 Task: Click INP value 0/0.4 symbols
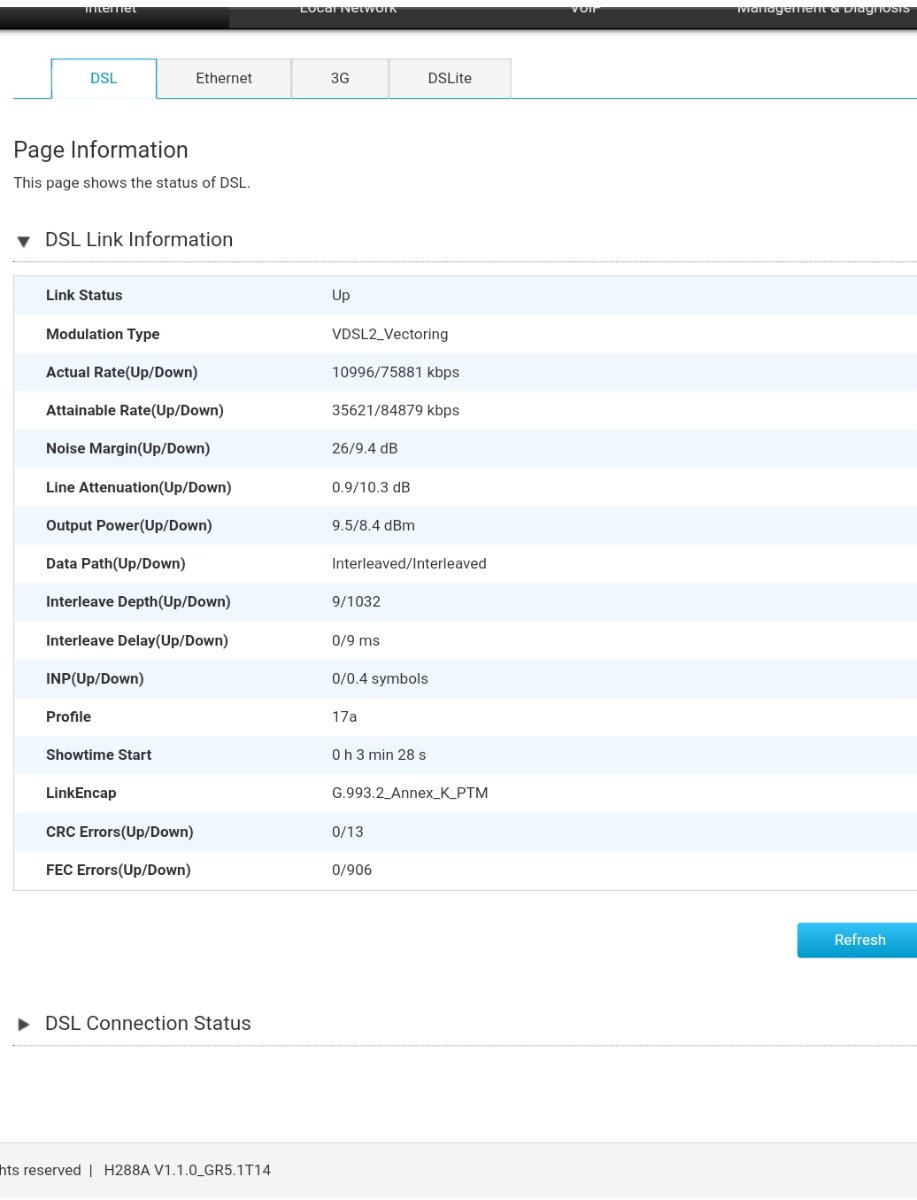point(380,679)
